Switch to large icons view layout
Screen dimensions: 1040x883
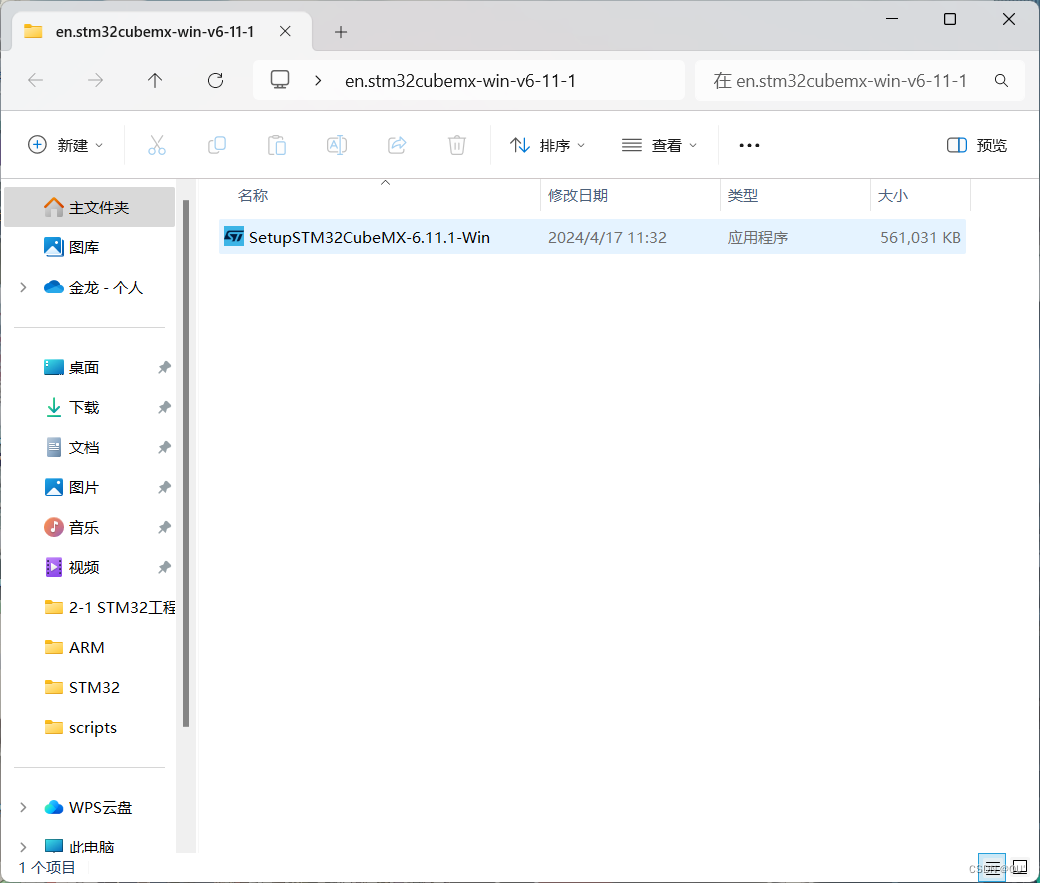pos(1020,868)
